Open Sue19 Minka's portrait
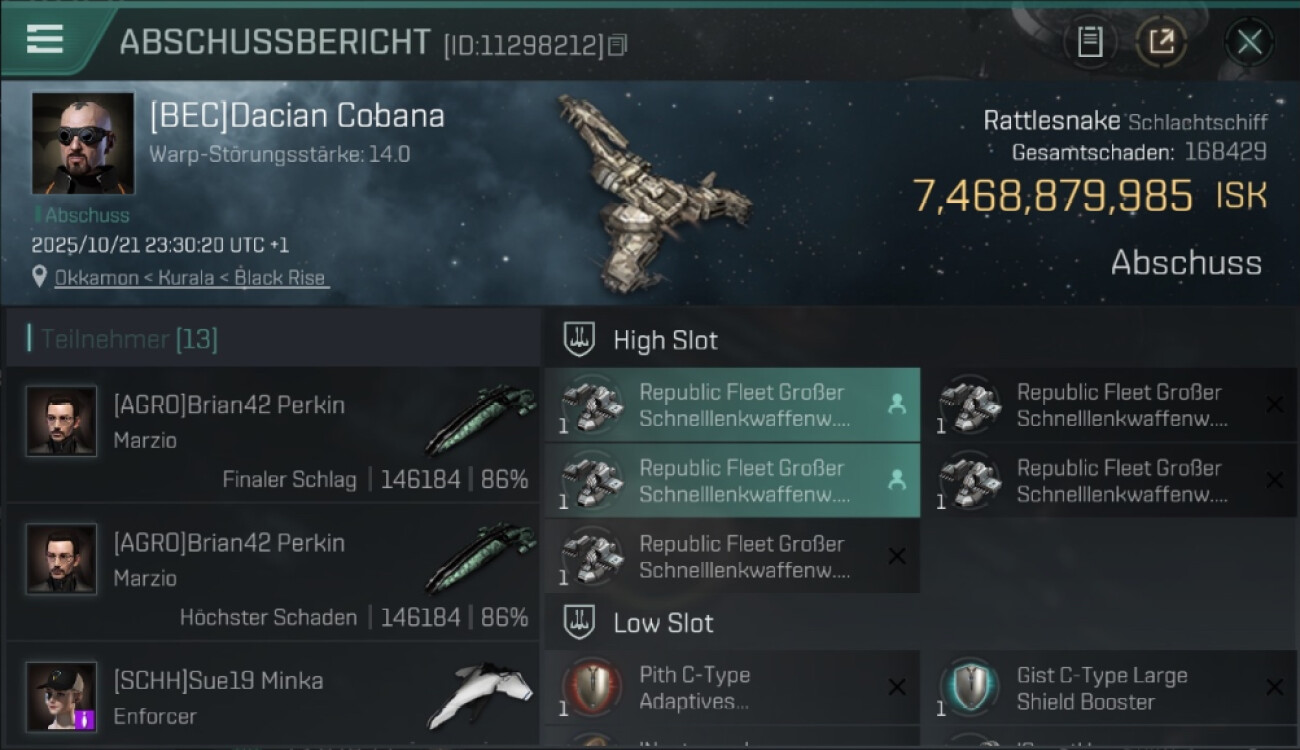The height and width of the screenshot is (750, 1300). pos(62,696)
